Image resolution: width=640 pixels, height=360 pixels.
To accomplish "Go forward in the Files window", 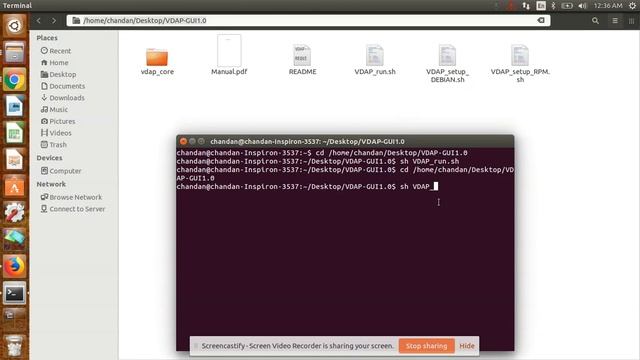I will [53, 20].
